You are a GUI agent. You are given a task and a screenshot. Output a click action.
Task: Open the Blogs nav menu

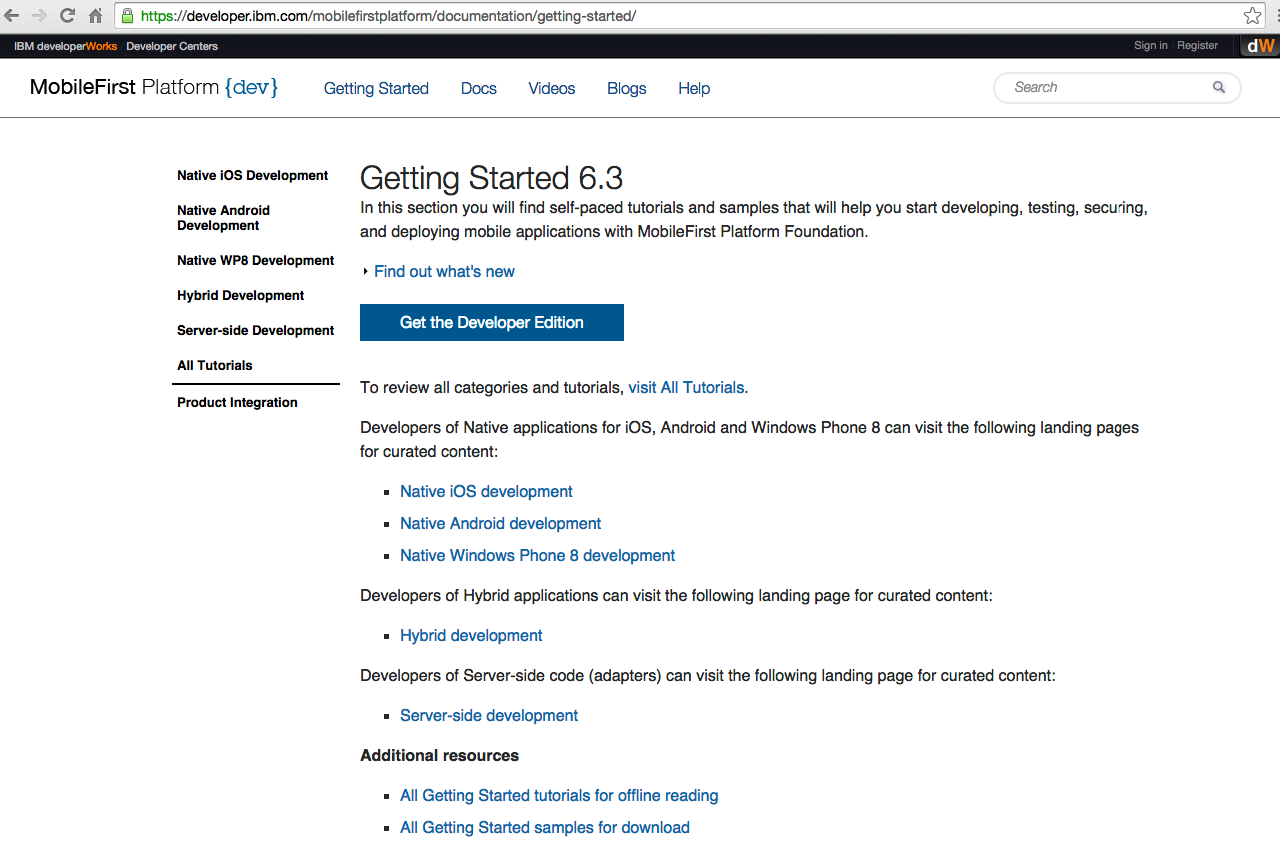pos(627,88)
